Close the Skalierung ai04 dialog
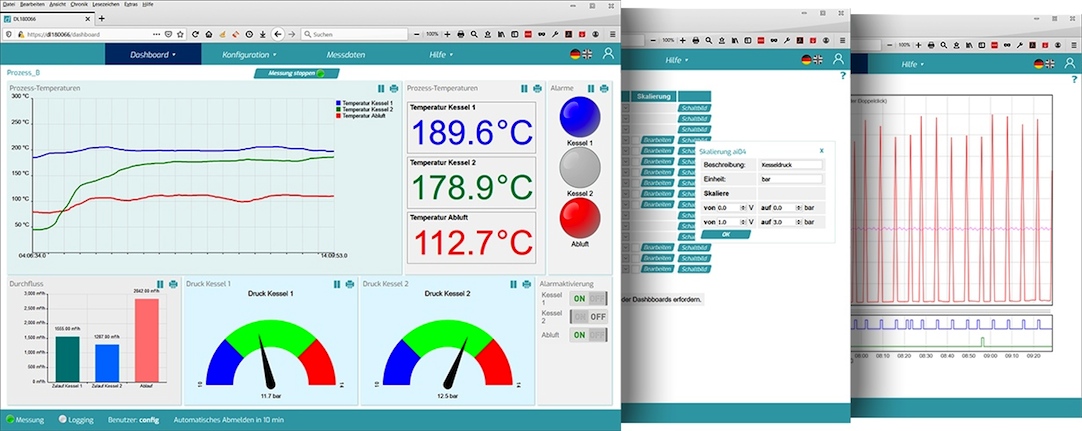This screenshot has width=1082, height=431. pos(821,150)
